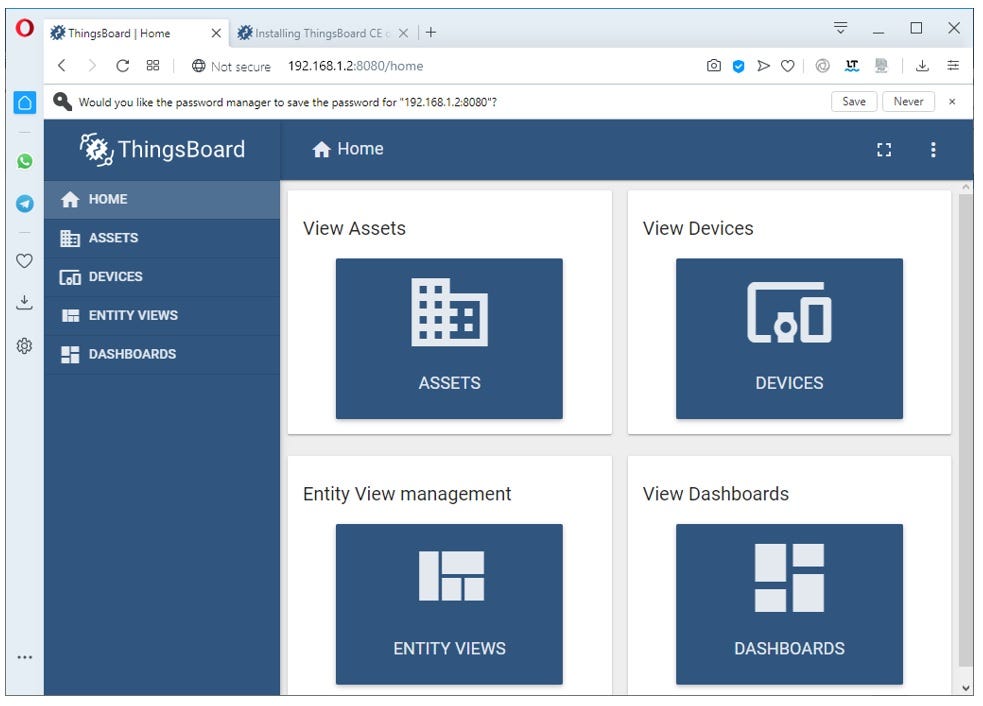Click the Entity View management heading
The height and width of the screenshot is (706, 983).
tap(407, 494)
